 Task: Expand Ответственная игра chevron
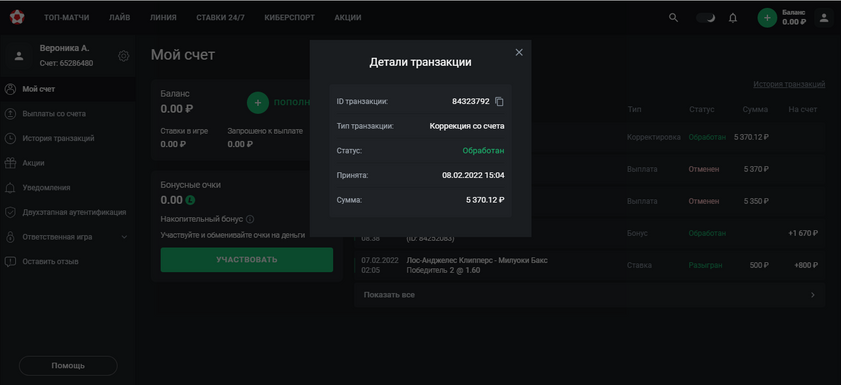(124, 237)
